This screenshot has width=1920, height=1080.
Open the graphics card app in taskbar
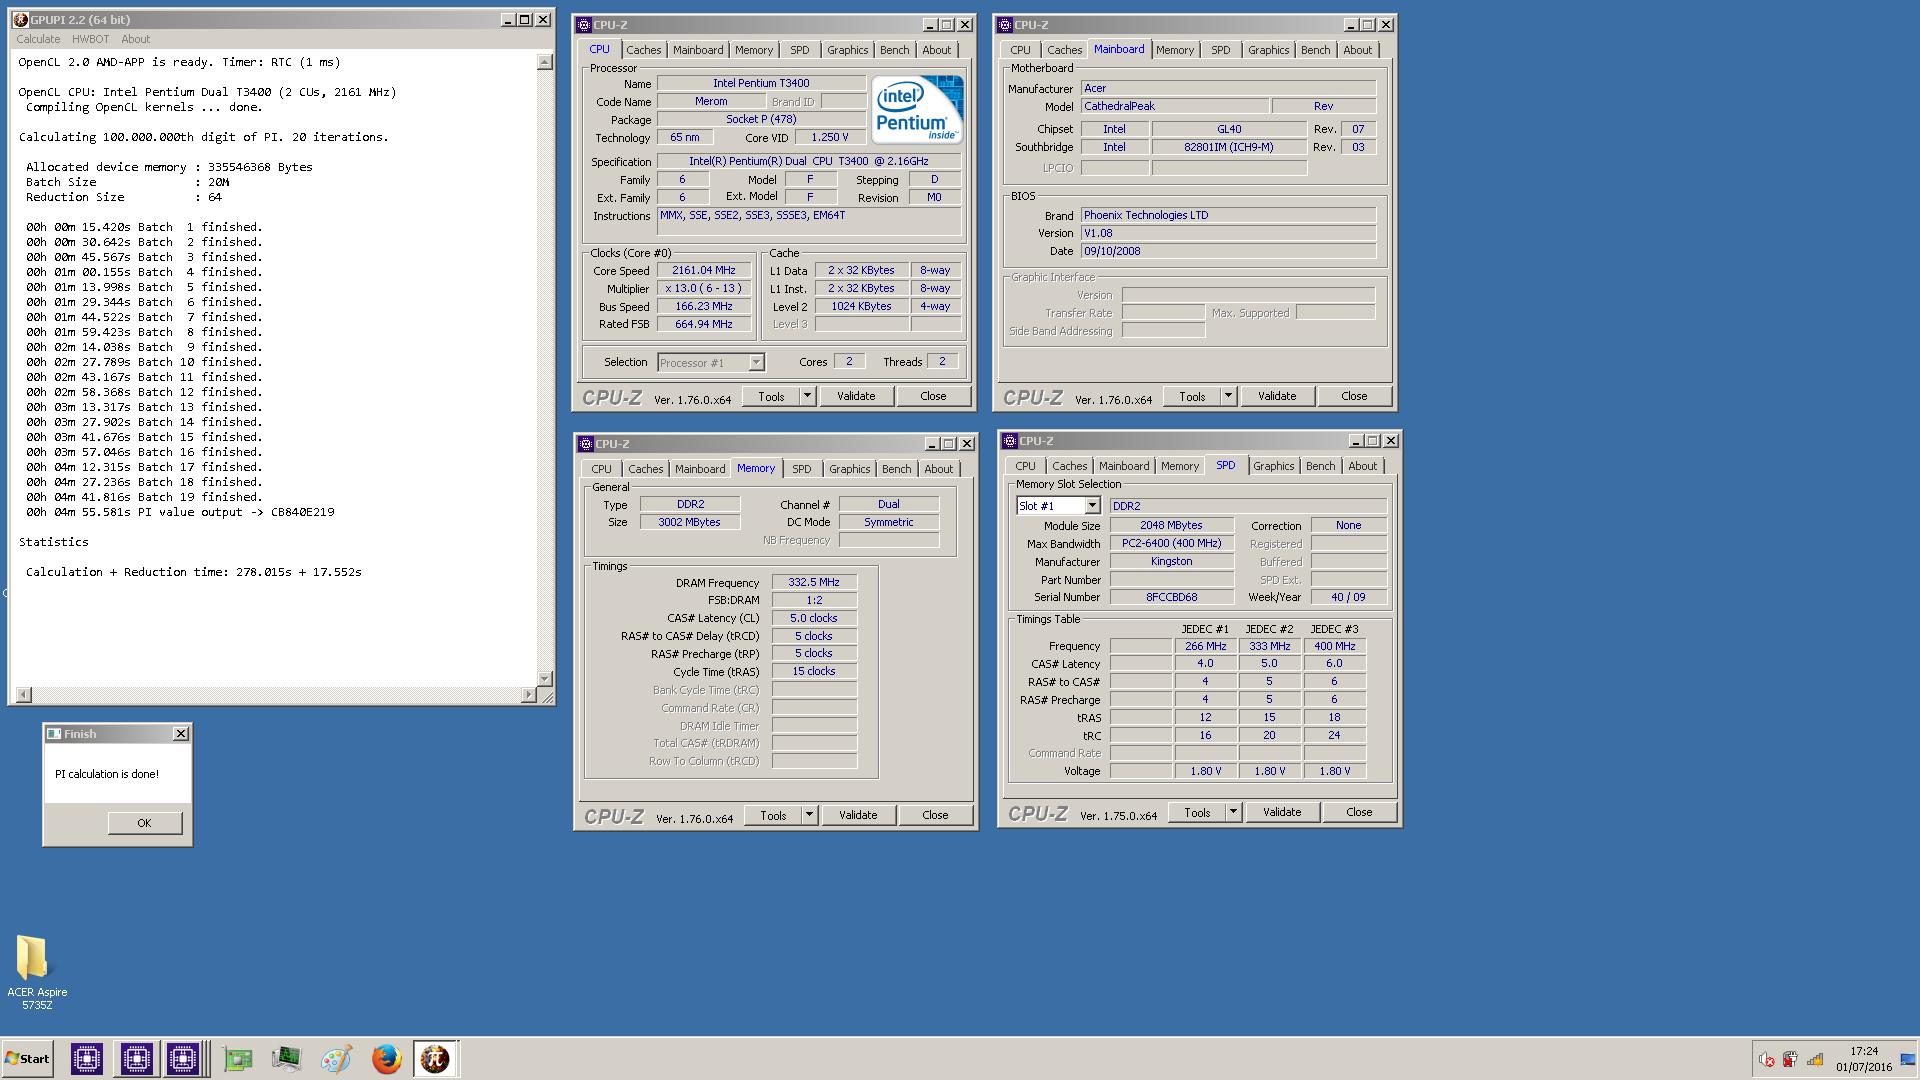[x=238, y=1059]
